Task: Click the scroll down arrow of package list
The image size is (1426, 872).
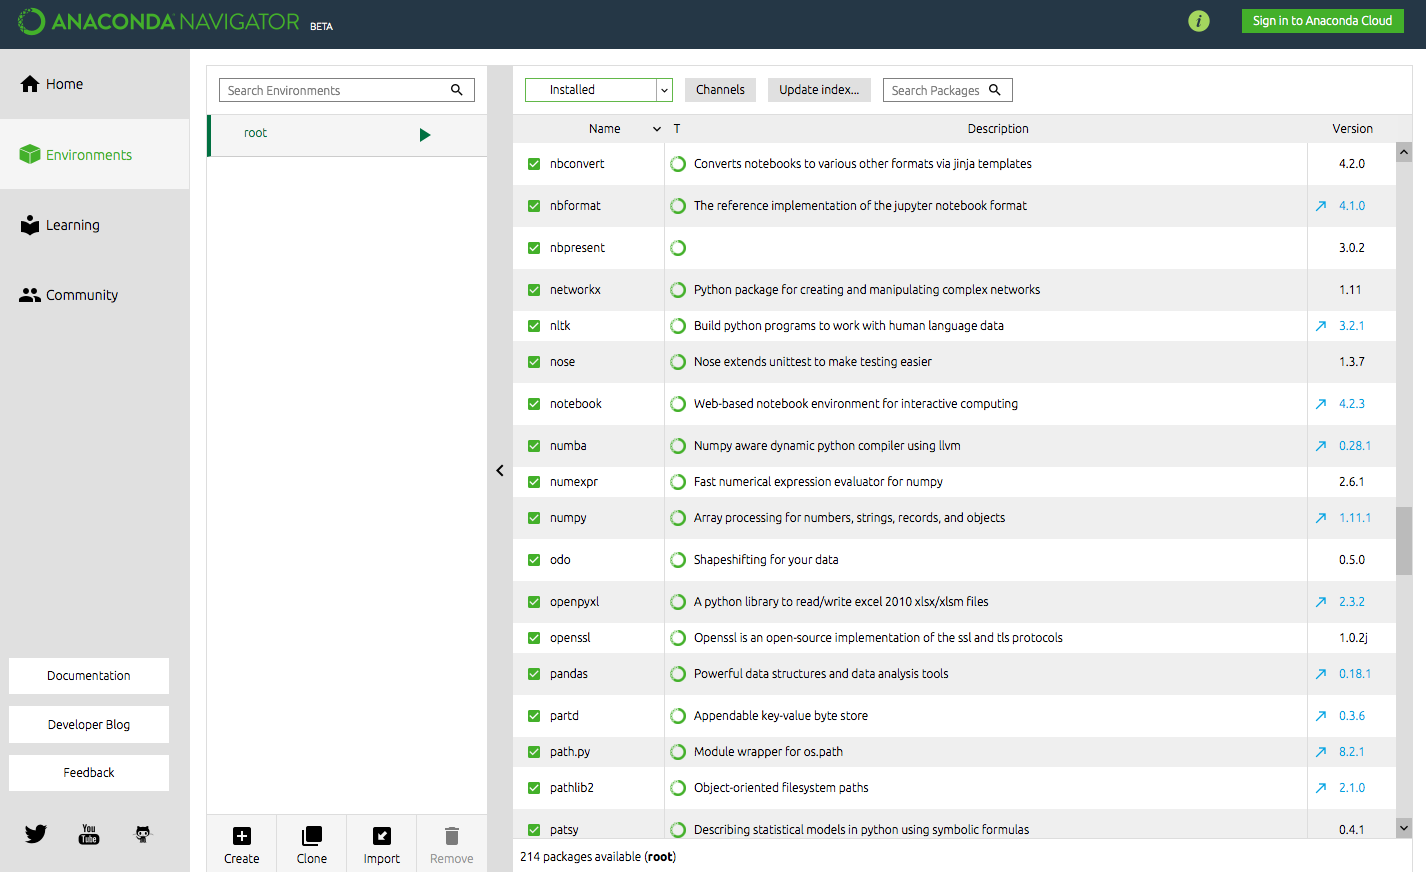Action: [1404, 828]
